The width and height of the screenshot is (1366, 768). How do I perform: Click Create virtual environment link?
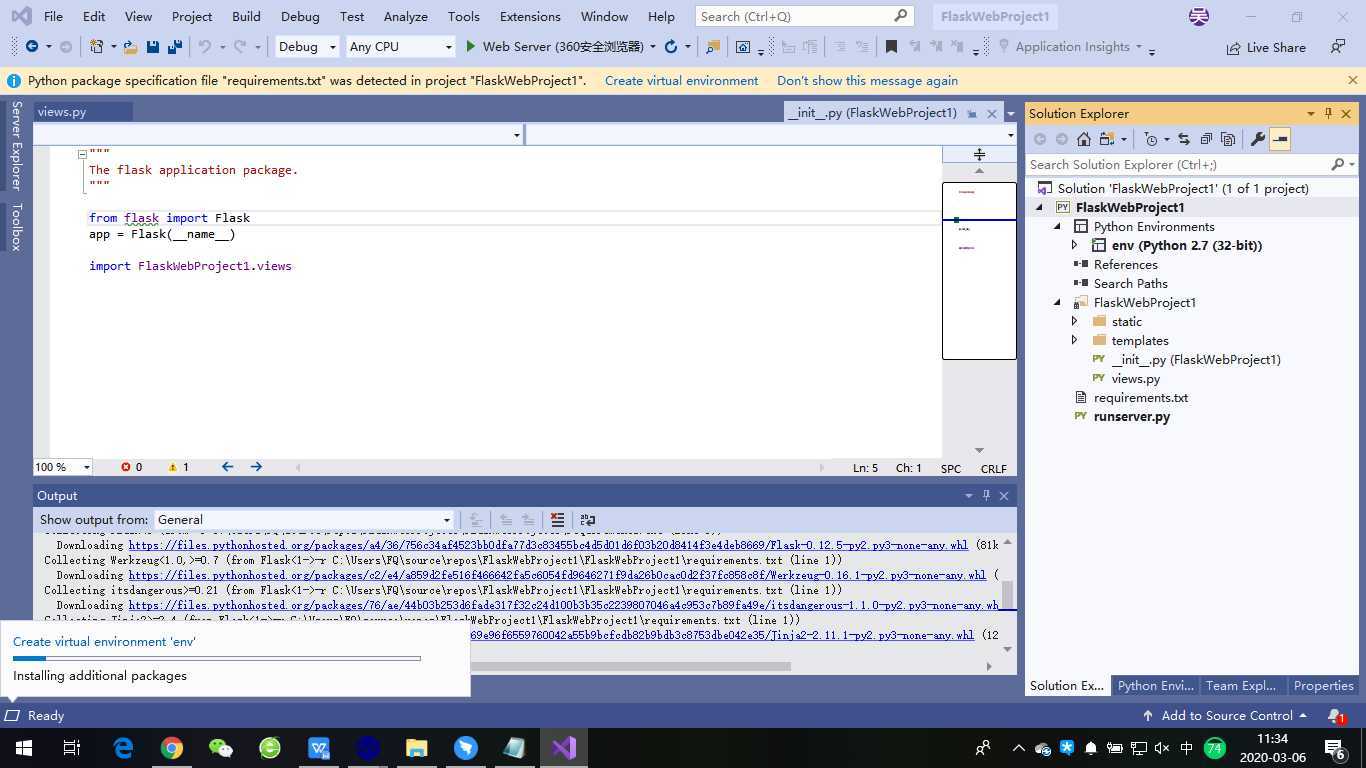pos(681,81)
